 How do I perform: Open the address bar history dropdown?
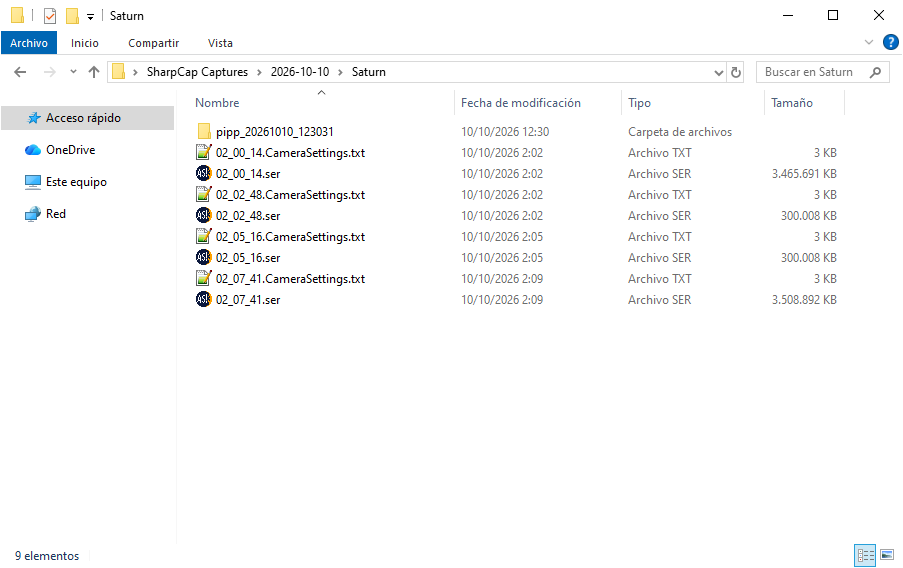pos(718,73)
